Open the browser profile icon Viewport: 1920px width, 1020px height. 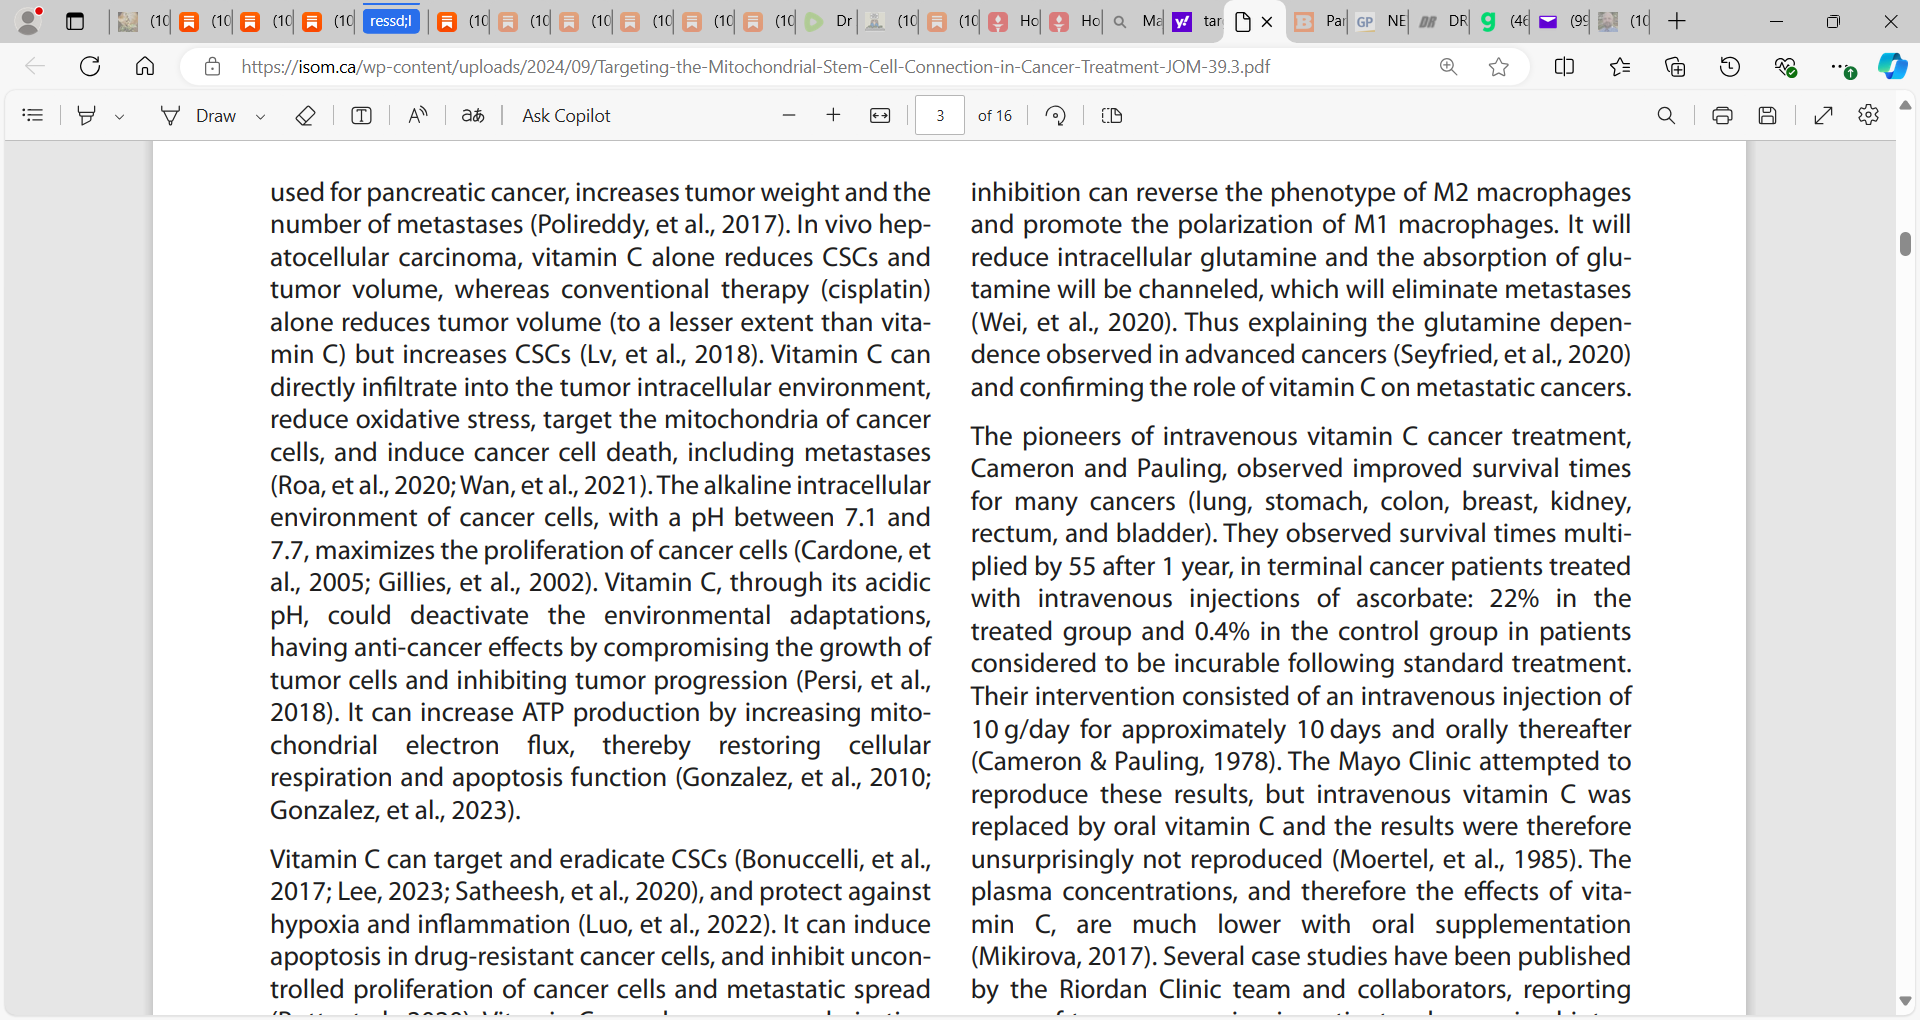pos(30,21)
